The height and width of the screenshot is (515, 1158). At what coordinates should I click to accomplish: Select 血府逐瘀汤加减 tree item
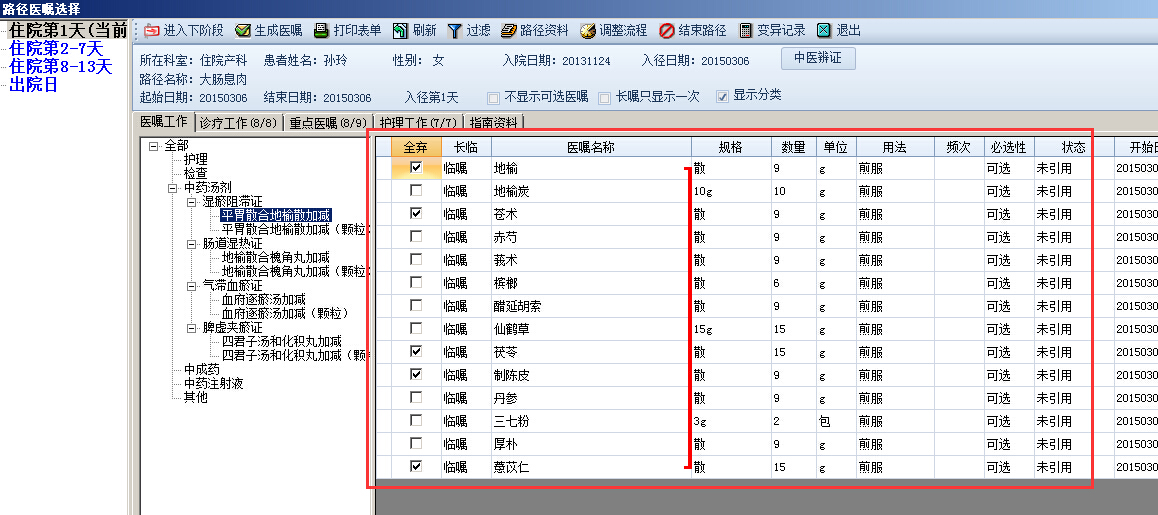(264, 299)
